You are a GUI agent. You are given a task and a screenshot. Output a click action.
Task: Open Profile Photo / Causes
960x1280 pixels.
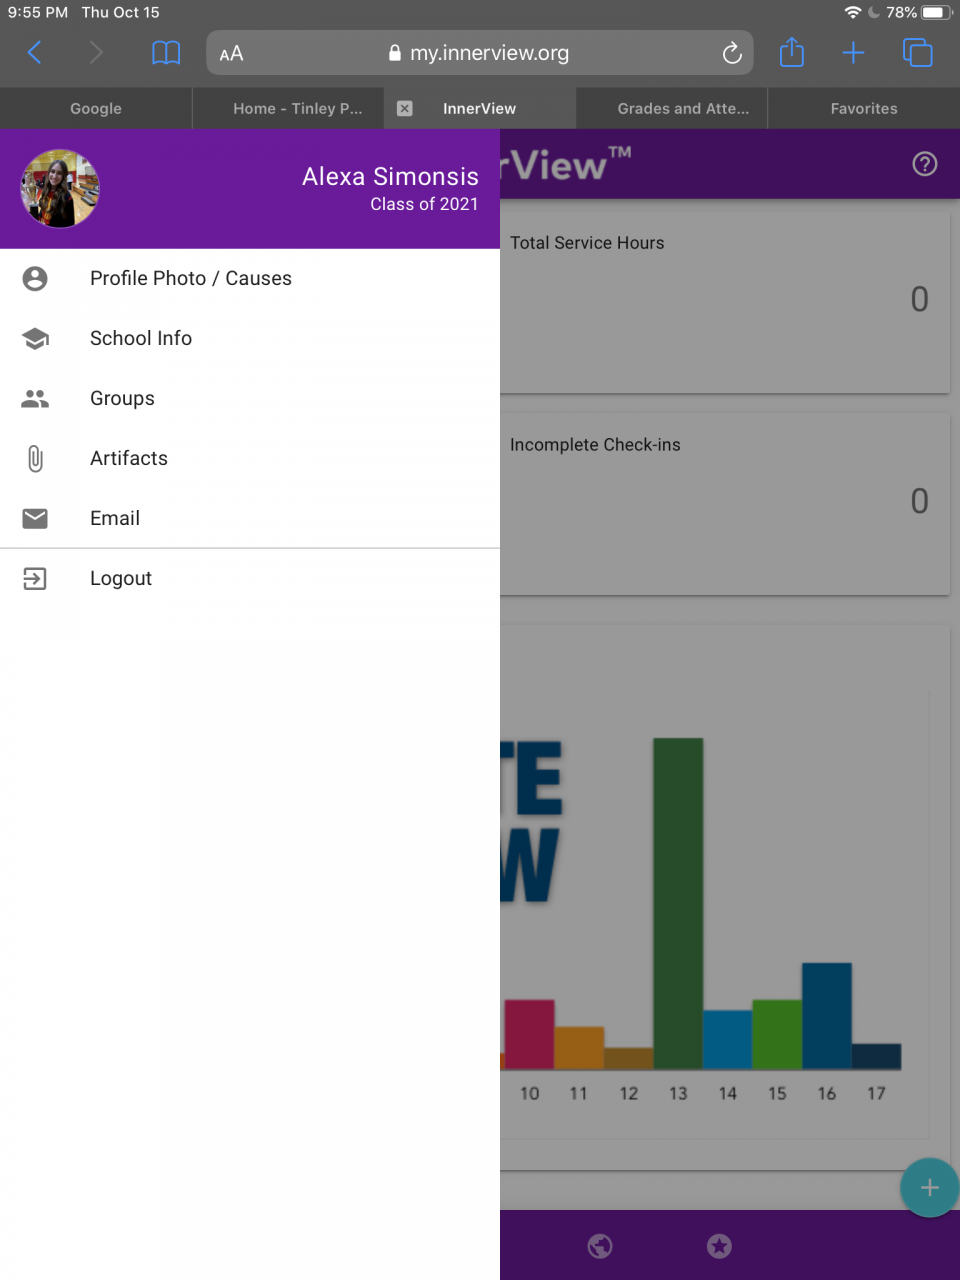click(250, 278)
